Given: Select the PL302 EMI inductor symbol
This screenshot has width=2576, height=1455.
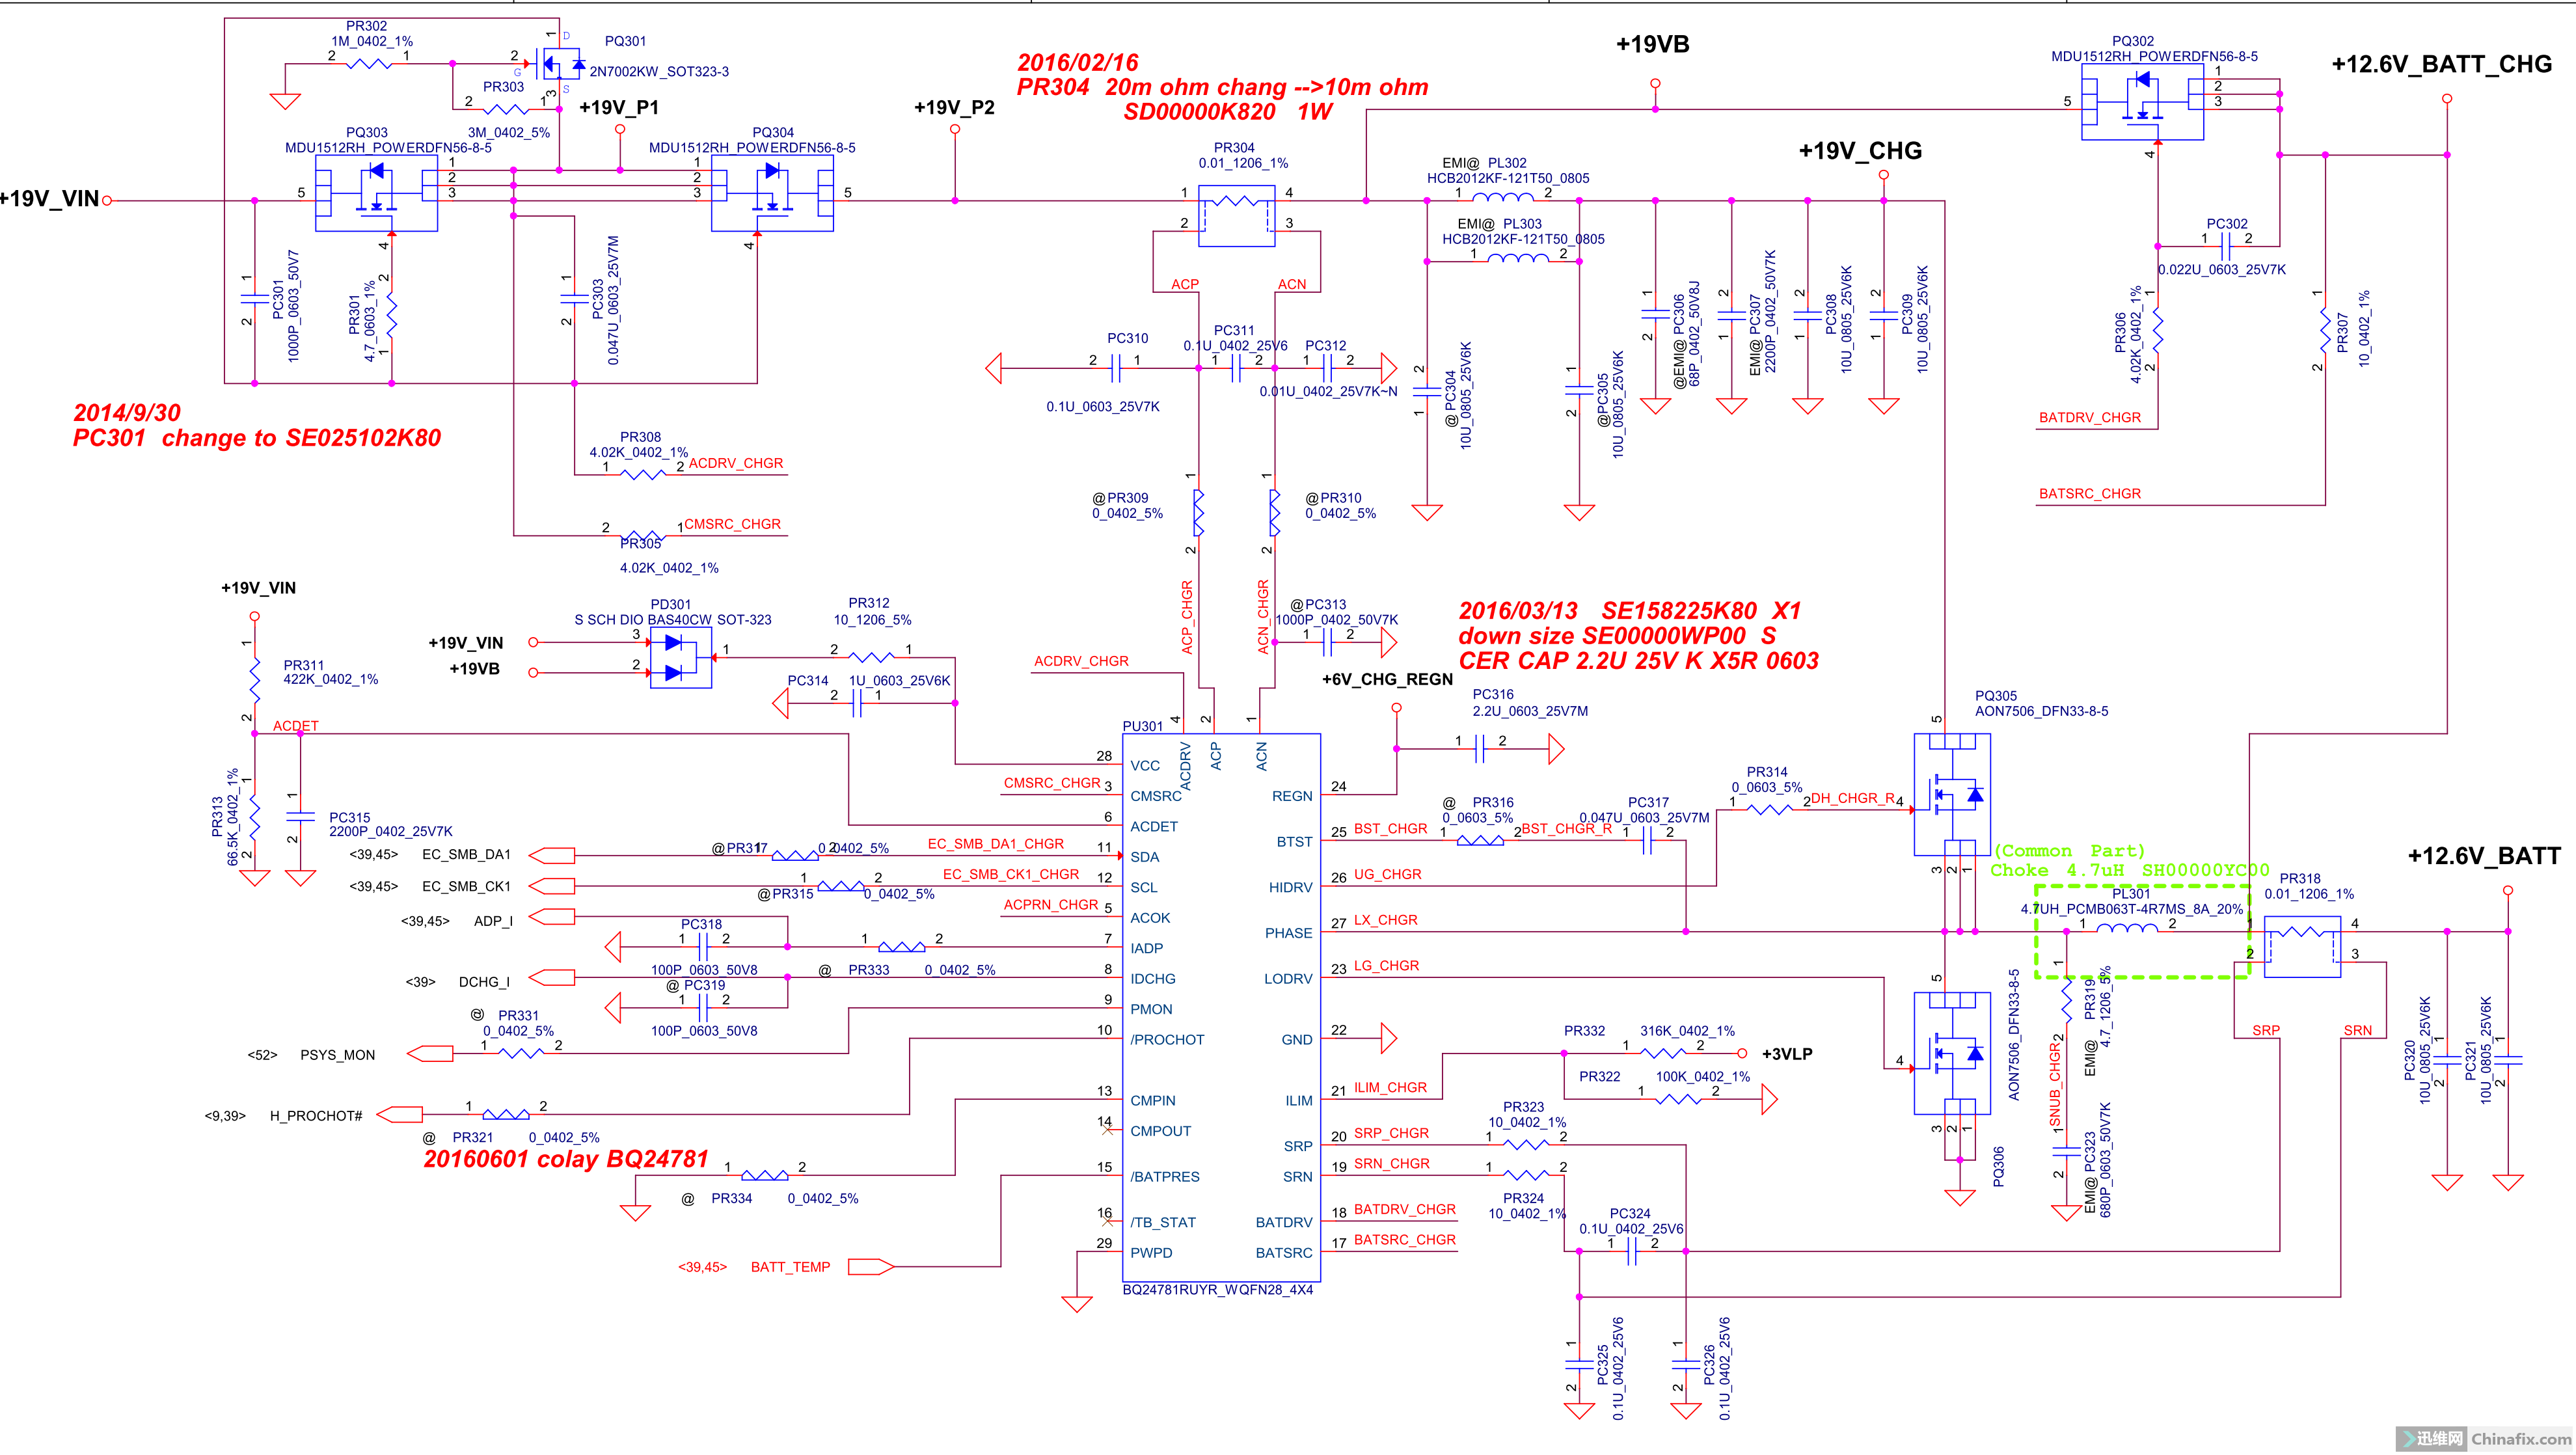Looking at the screenshot, I should [x=1502, y=197].
